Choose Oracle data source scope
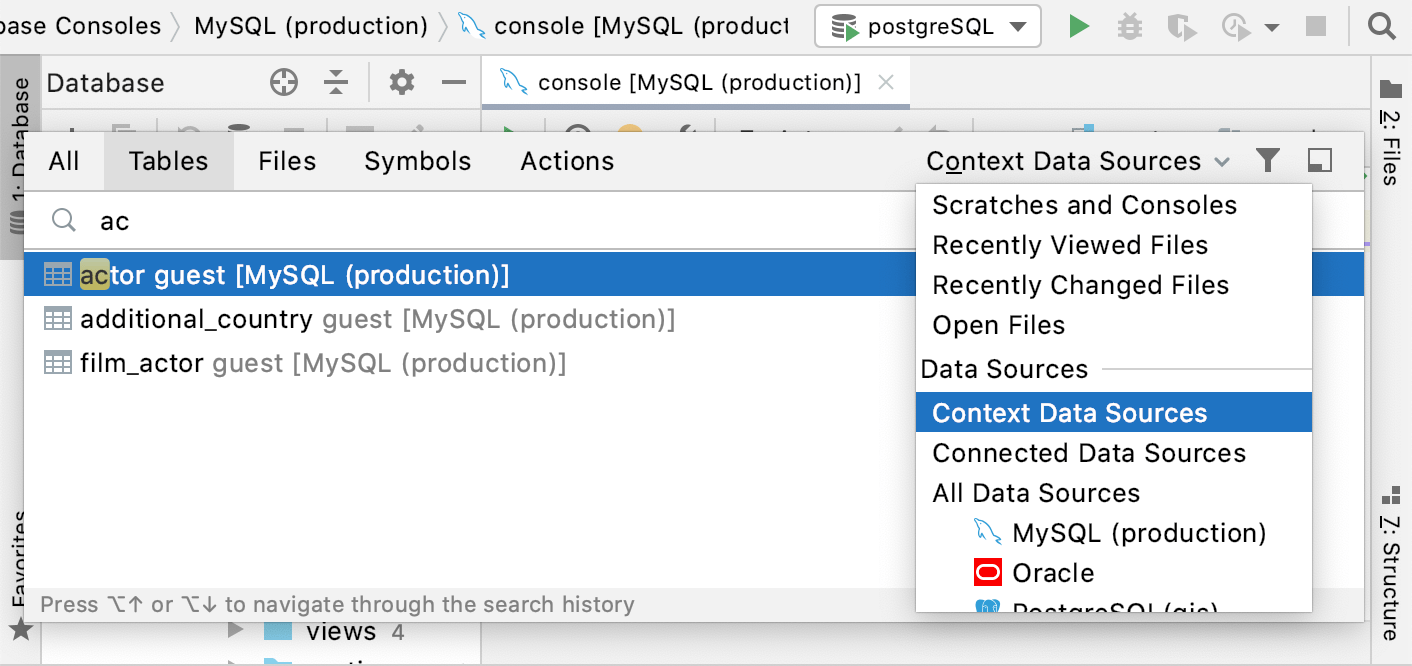 1113,573
